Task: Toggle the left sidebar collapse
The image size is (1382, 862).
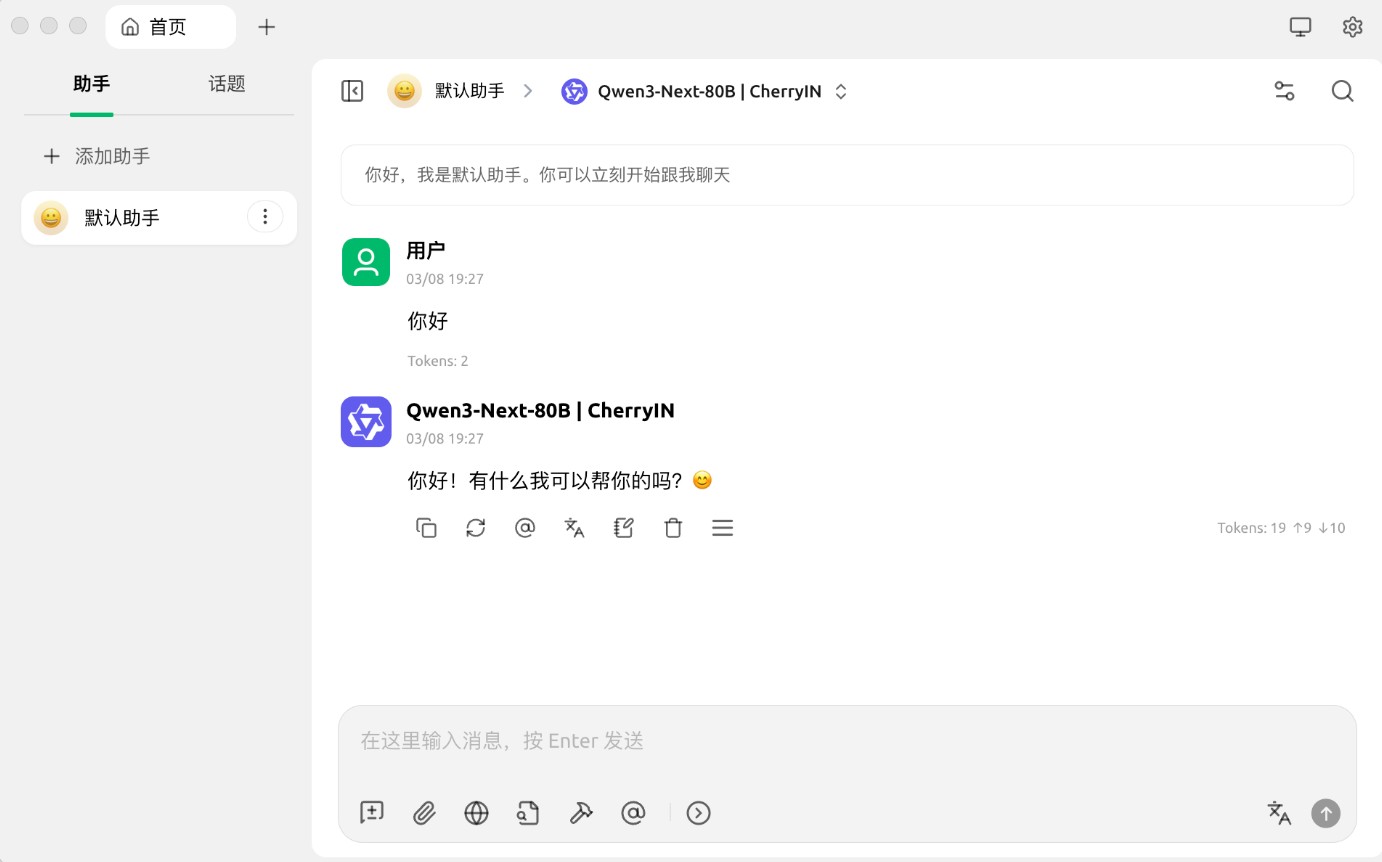Action: tap(352, 91)
